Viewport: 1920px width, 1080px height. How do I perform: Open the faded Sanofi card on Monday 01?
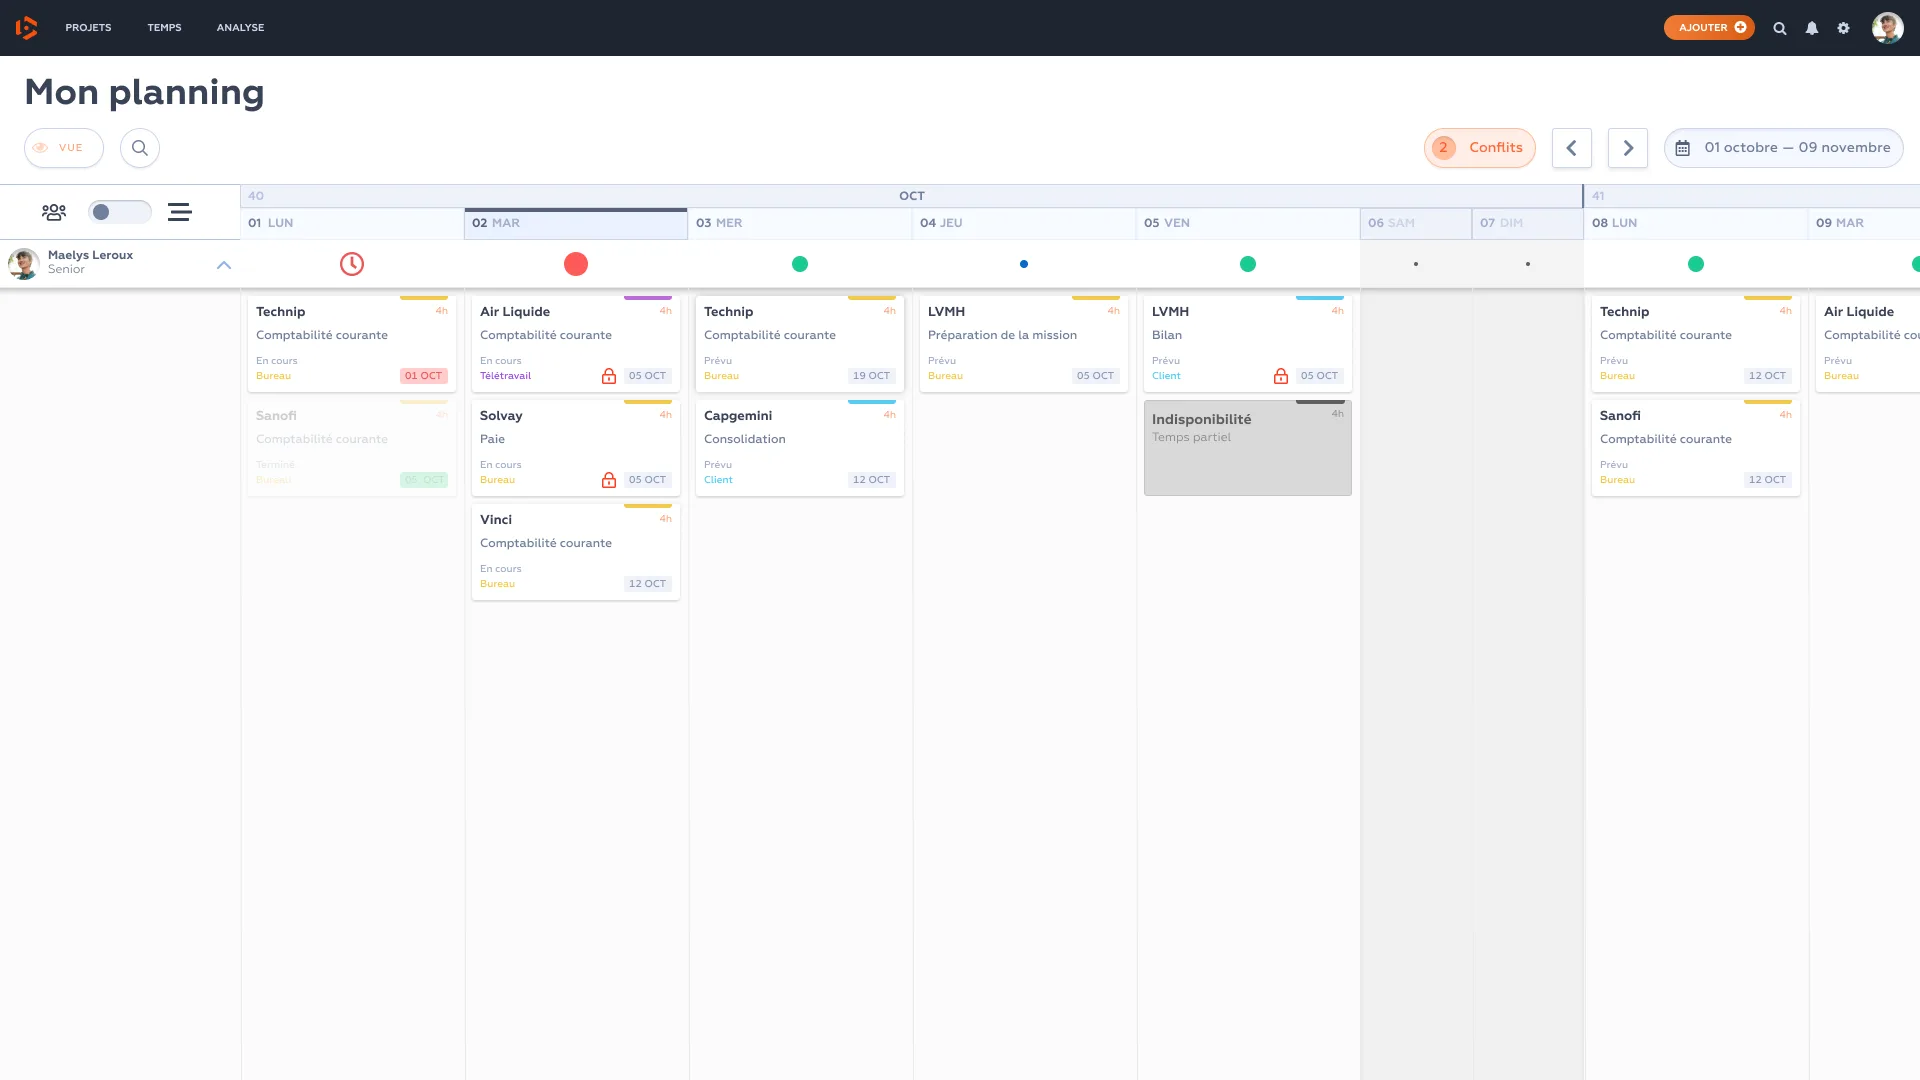(352, 447)
